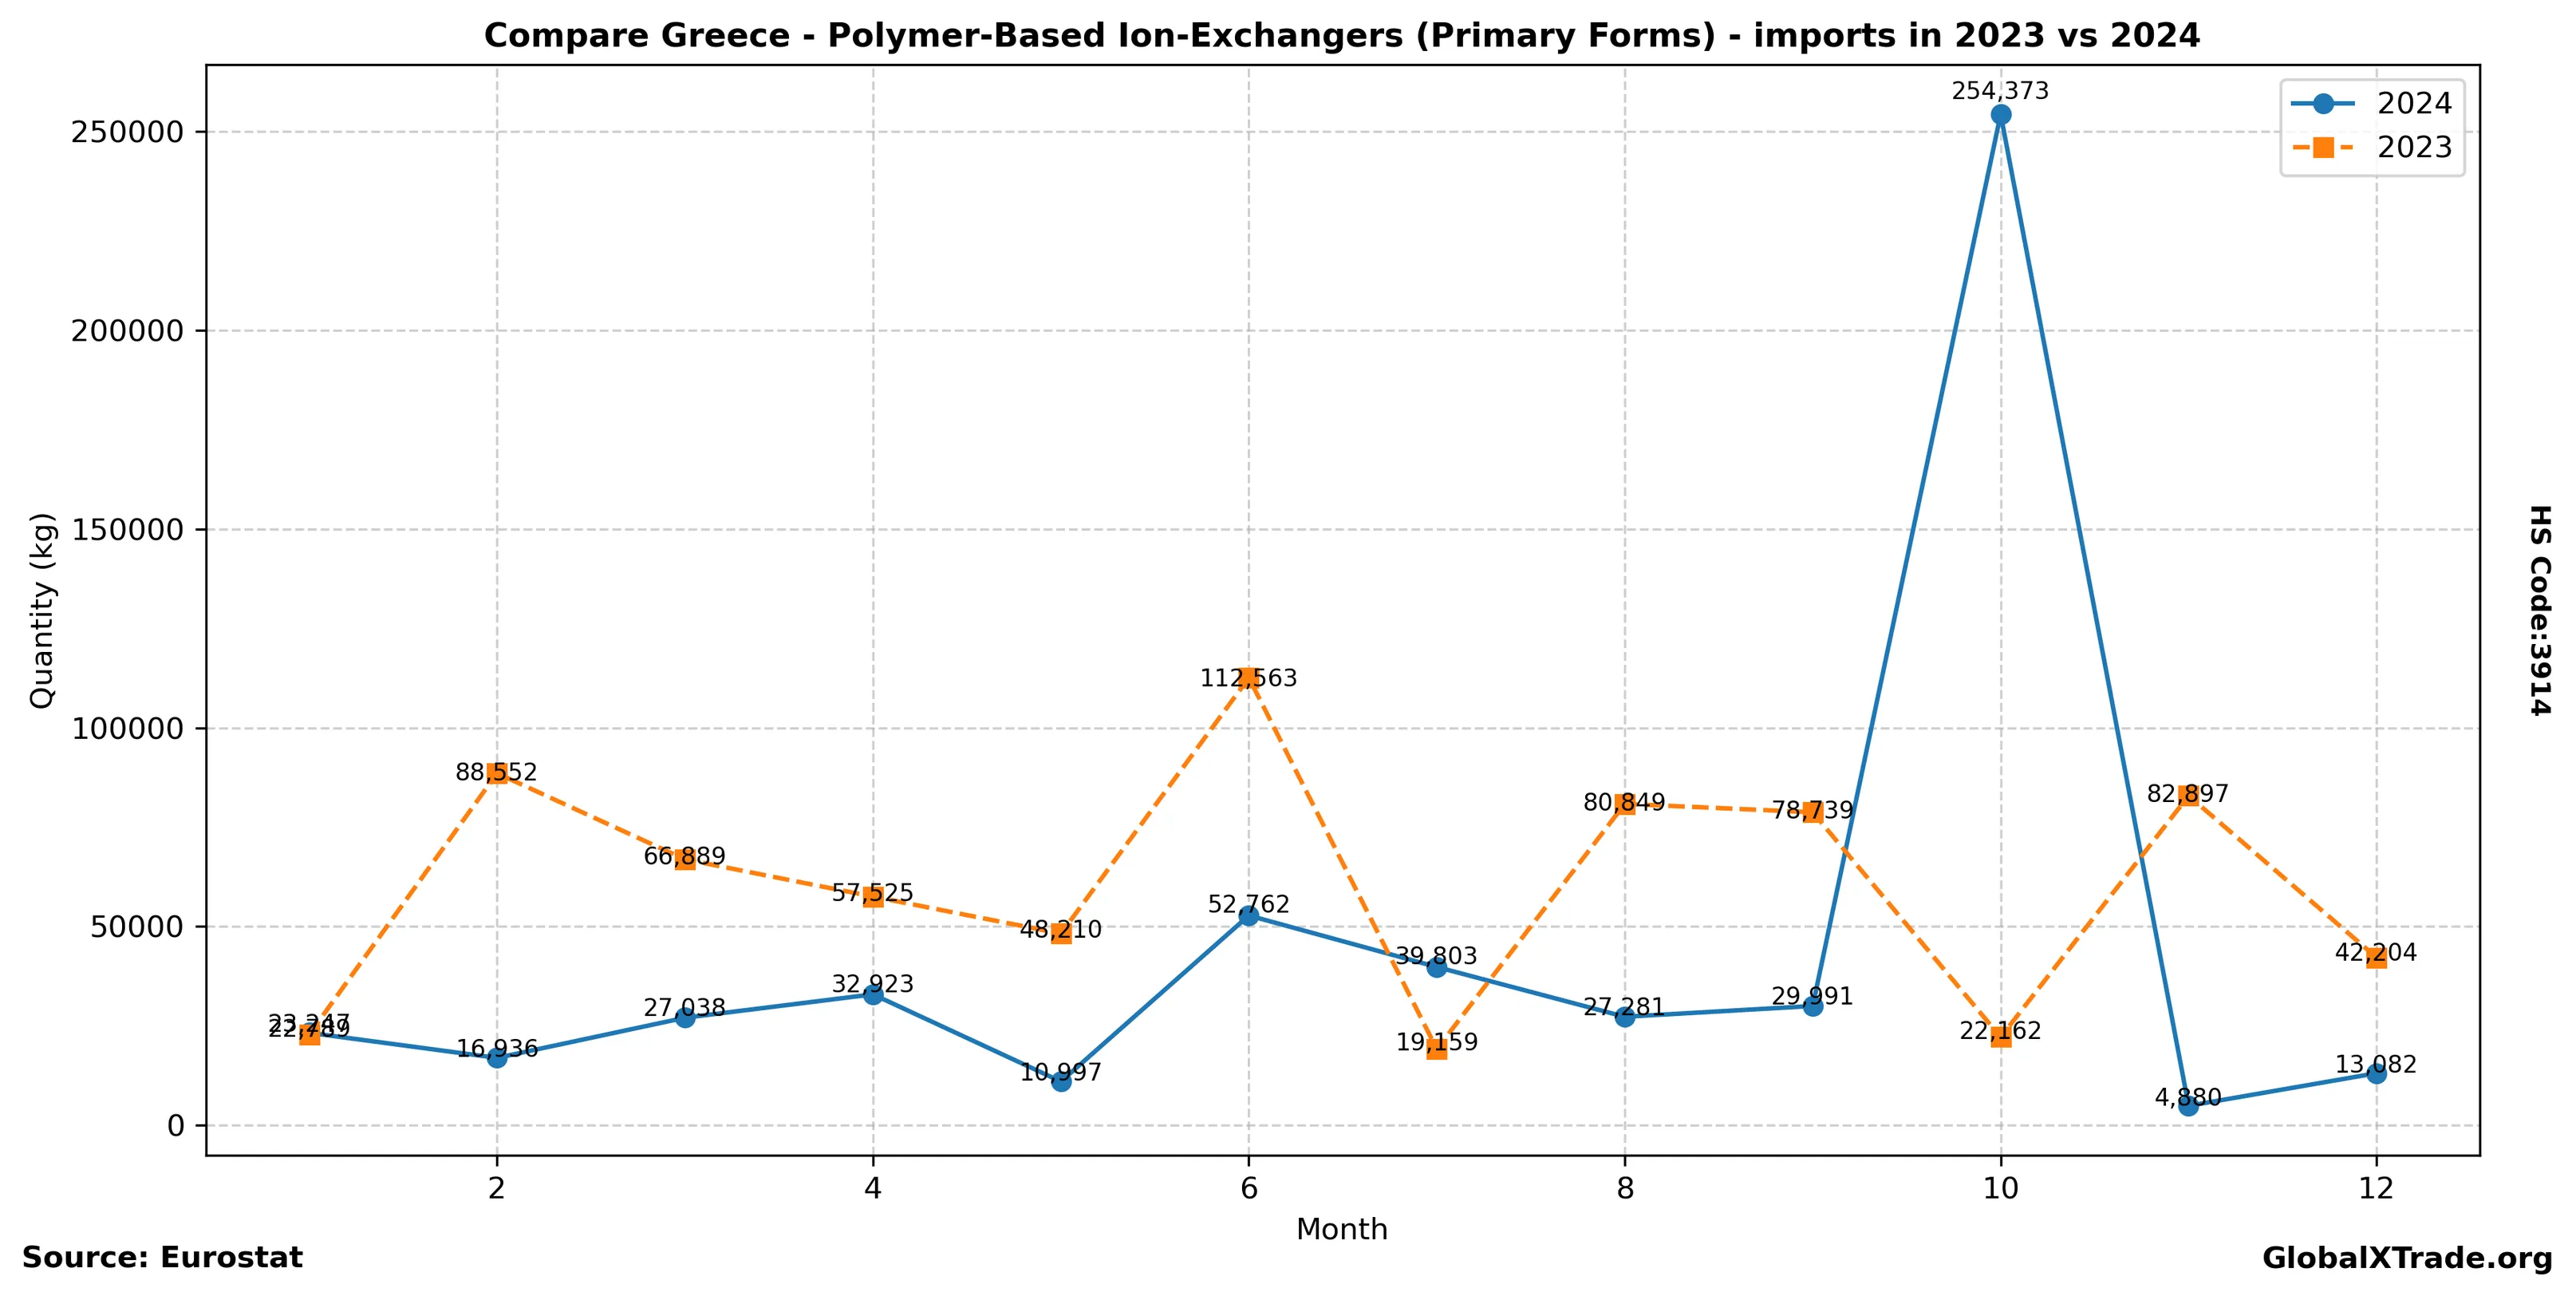Click the 2023 legend entry
Image resolution: width=2576 pixels, height=1296 pixels.
(2413, 147)
